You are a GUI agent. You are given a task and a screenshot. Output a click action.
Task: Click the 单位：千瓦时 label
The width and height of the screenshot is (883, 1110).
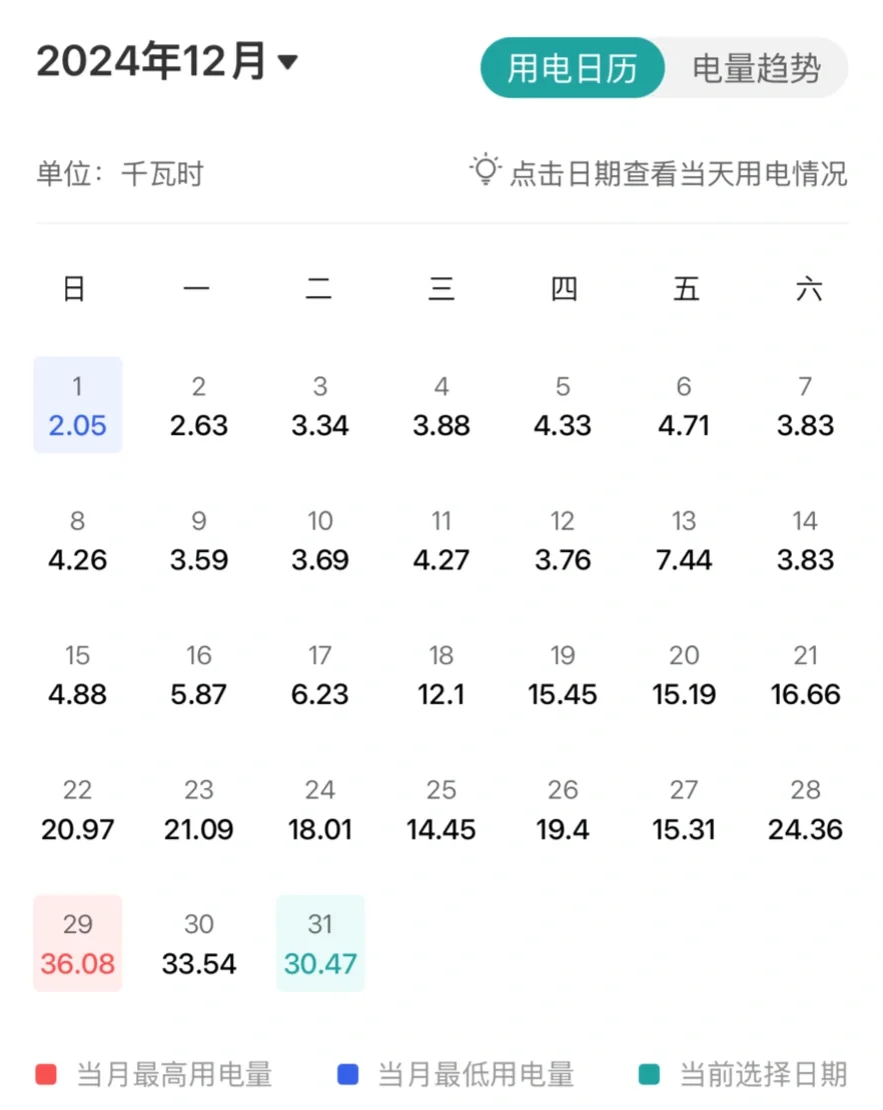(x=120, y=173)
